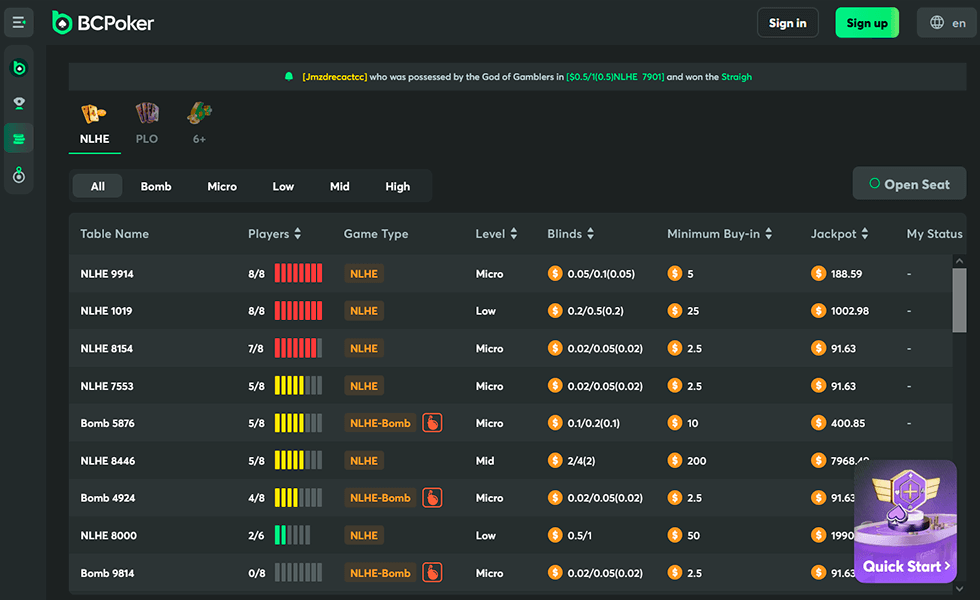This screenshot has height=600, width=980.
Task: Select the Low filter tab
Action: 283,186
